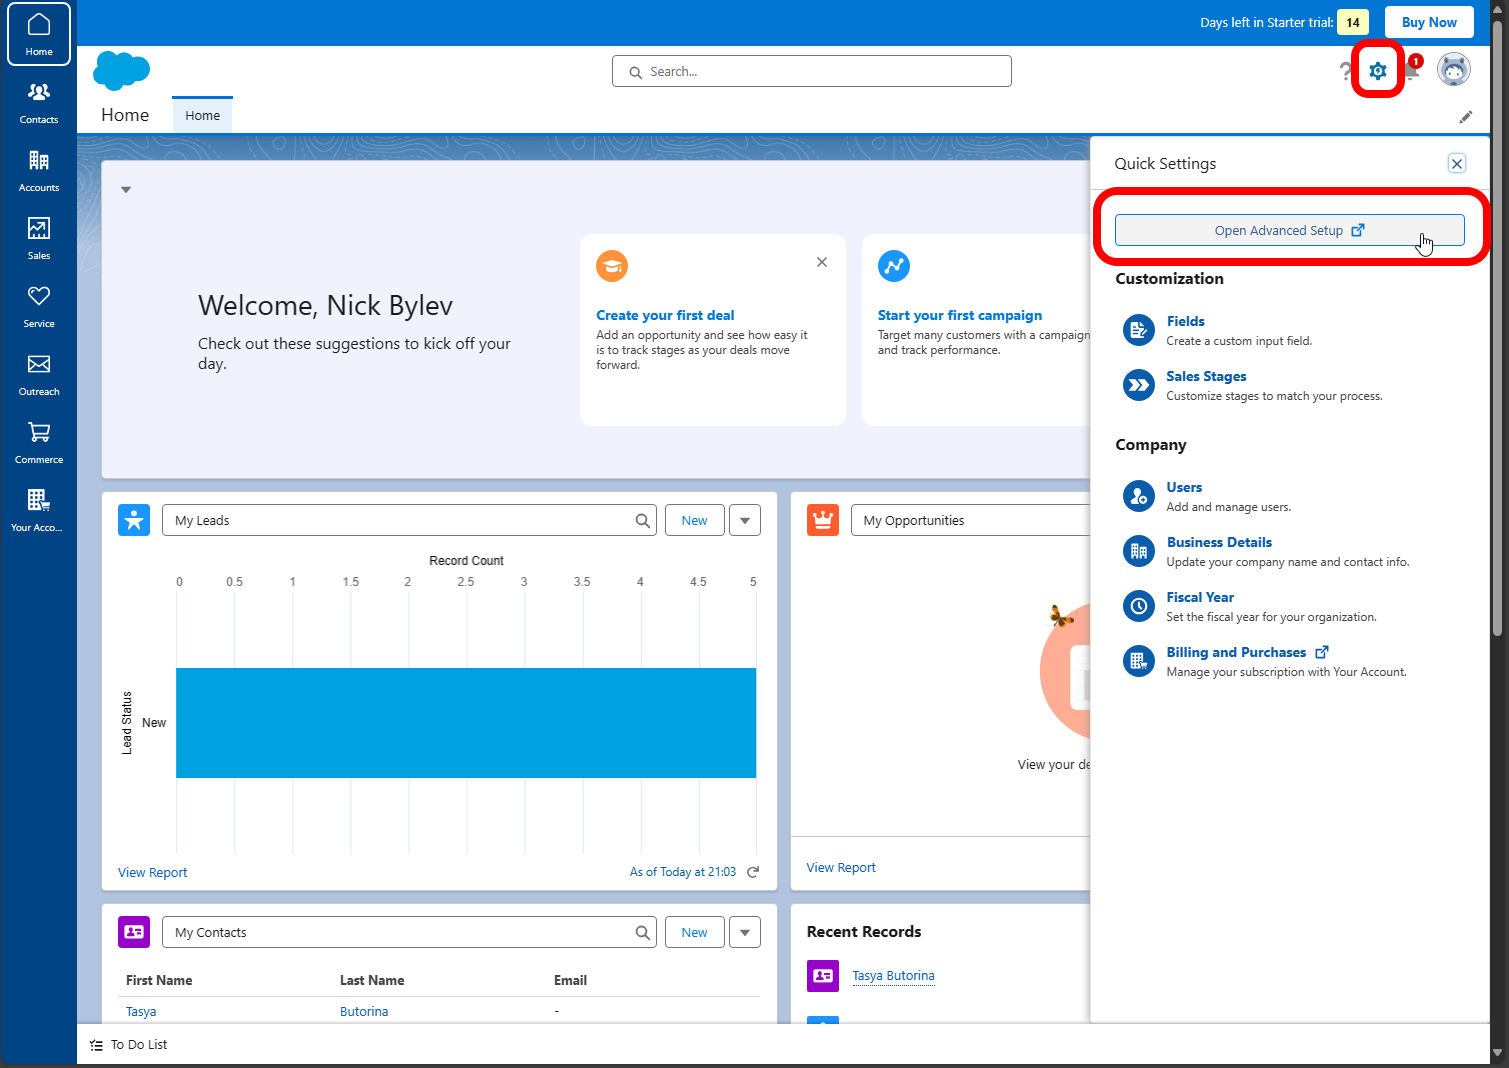Screen dimensions: 1509x1068
Task: Close the Quick Settings panel
Action: coord(1457,164)
